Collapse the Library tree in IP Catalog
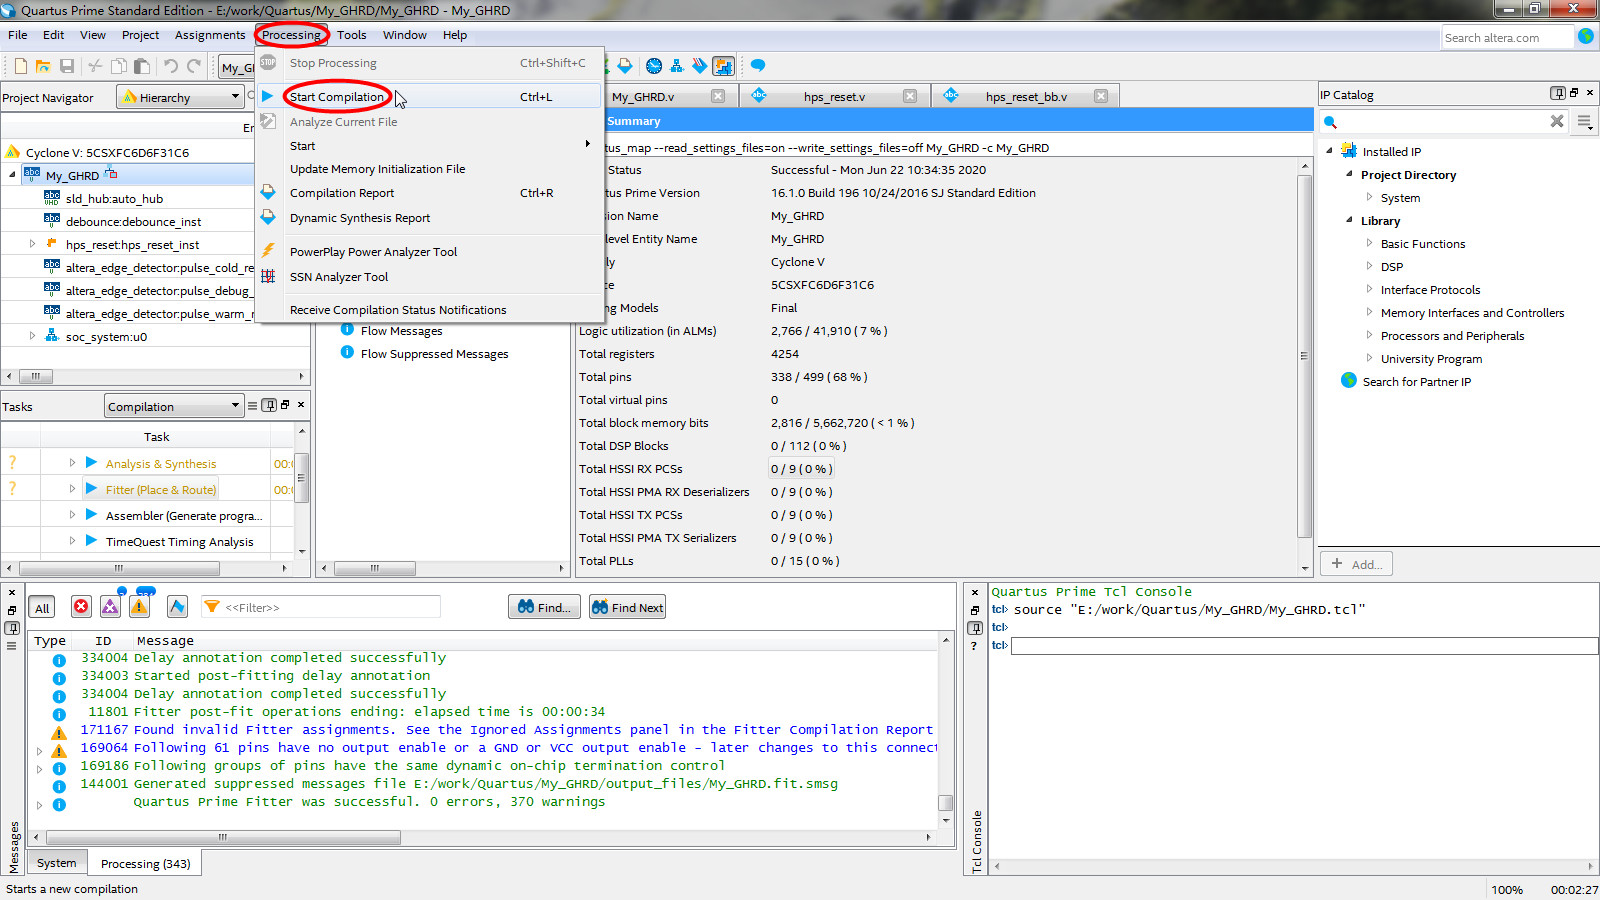This screenshot has width=1600, height=900. coord(1349,220)
